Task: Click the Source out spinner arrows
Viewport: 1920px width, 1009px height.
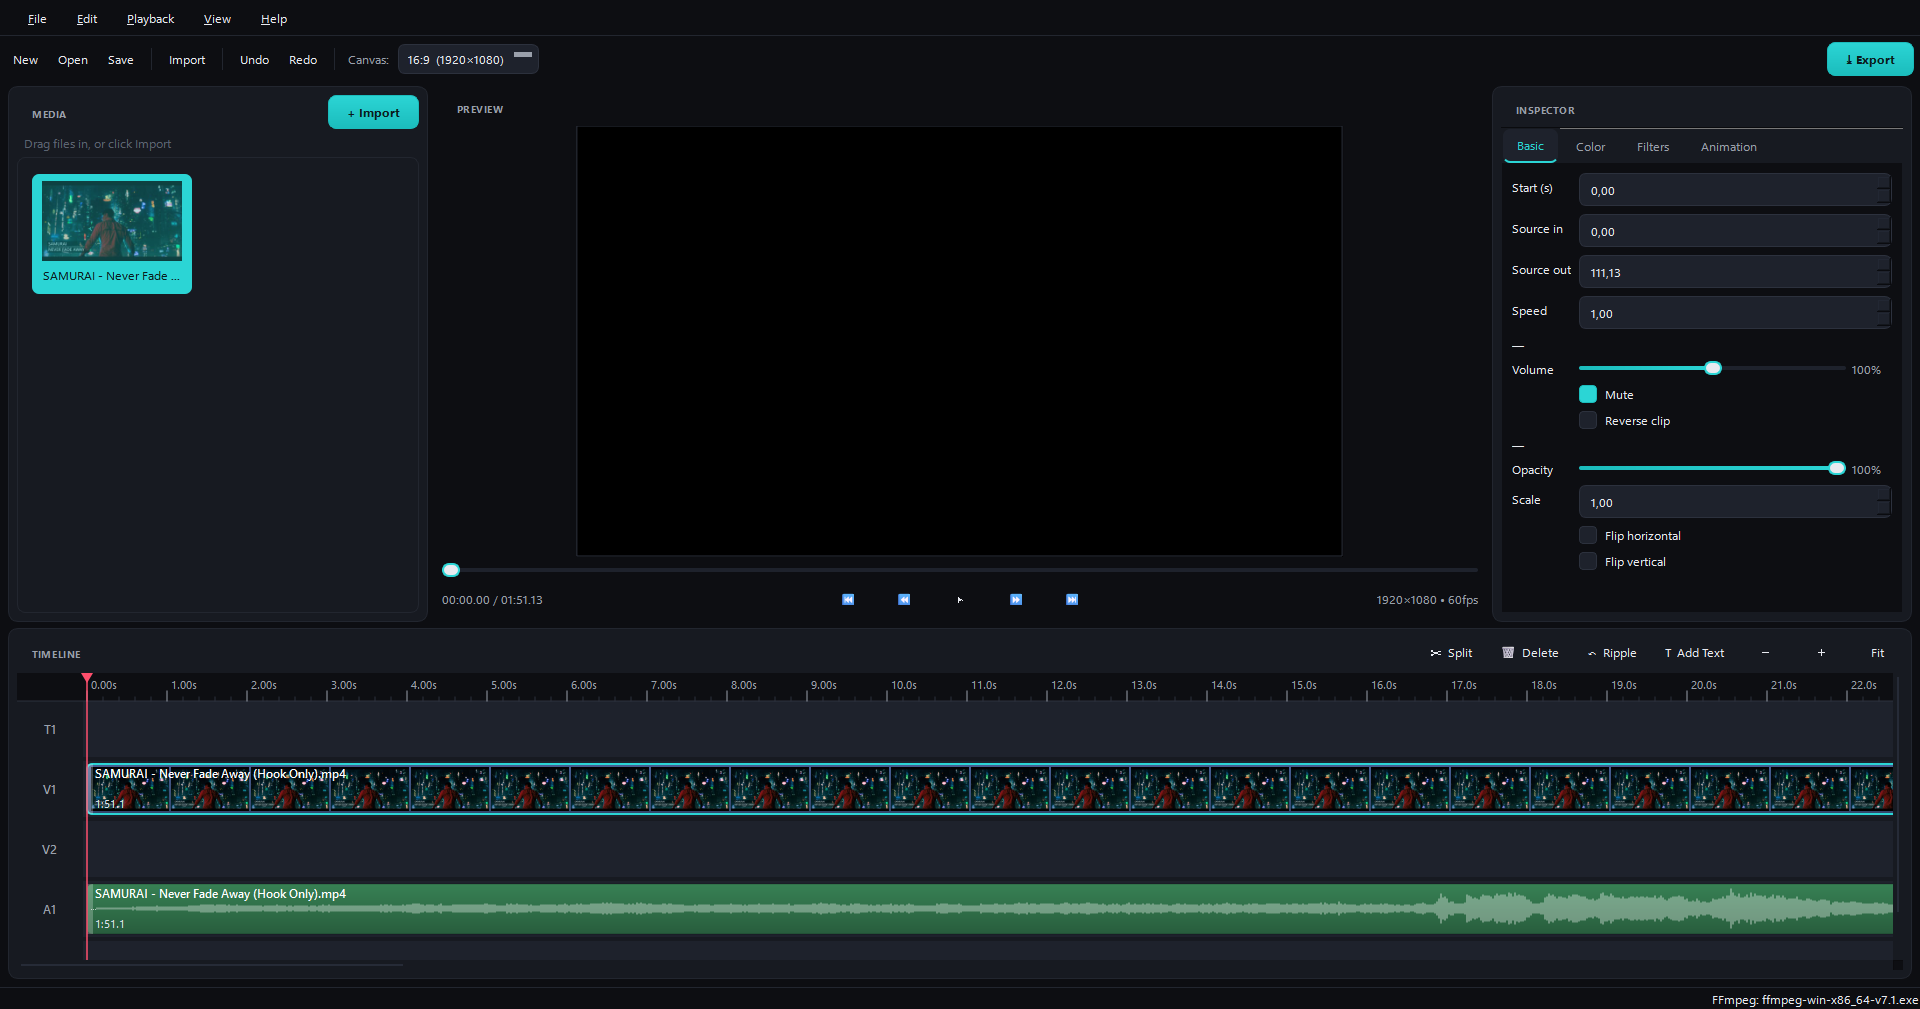Action: pos(1883,272)
